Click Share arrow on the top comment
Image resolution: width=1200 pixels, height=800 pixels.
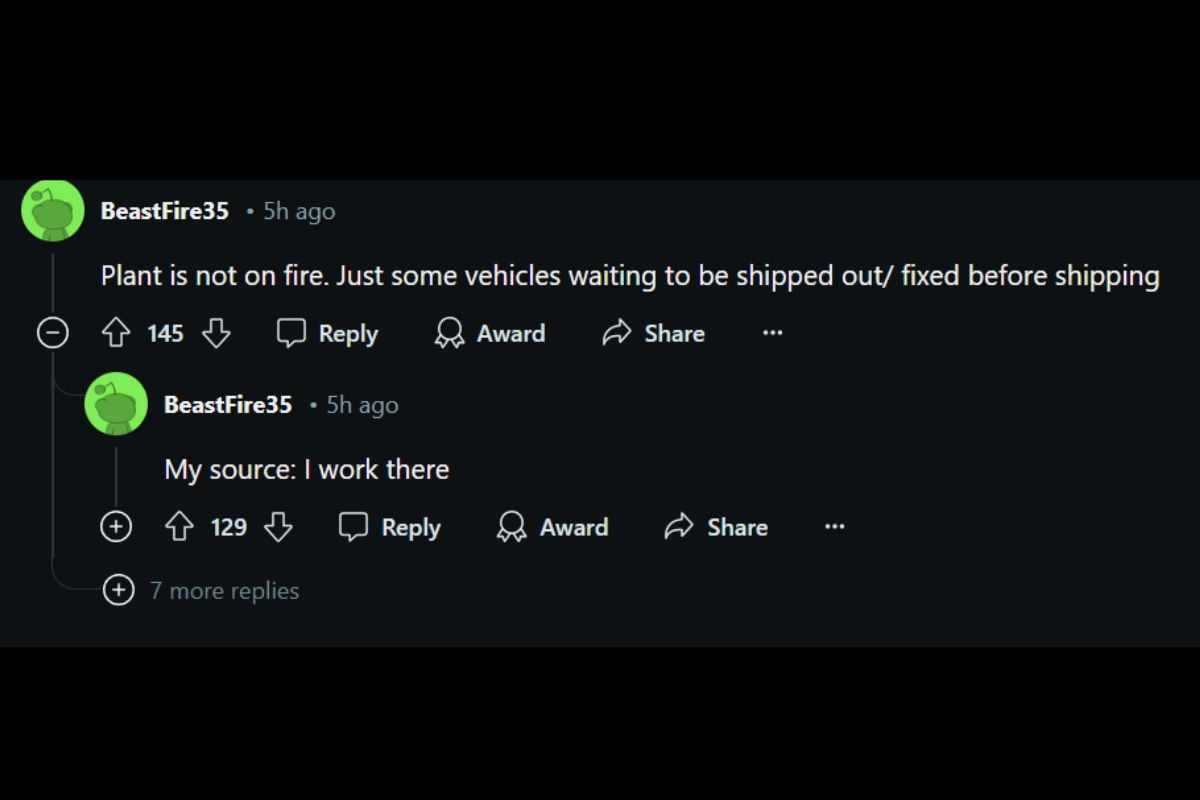pos(617,333)
